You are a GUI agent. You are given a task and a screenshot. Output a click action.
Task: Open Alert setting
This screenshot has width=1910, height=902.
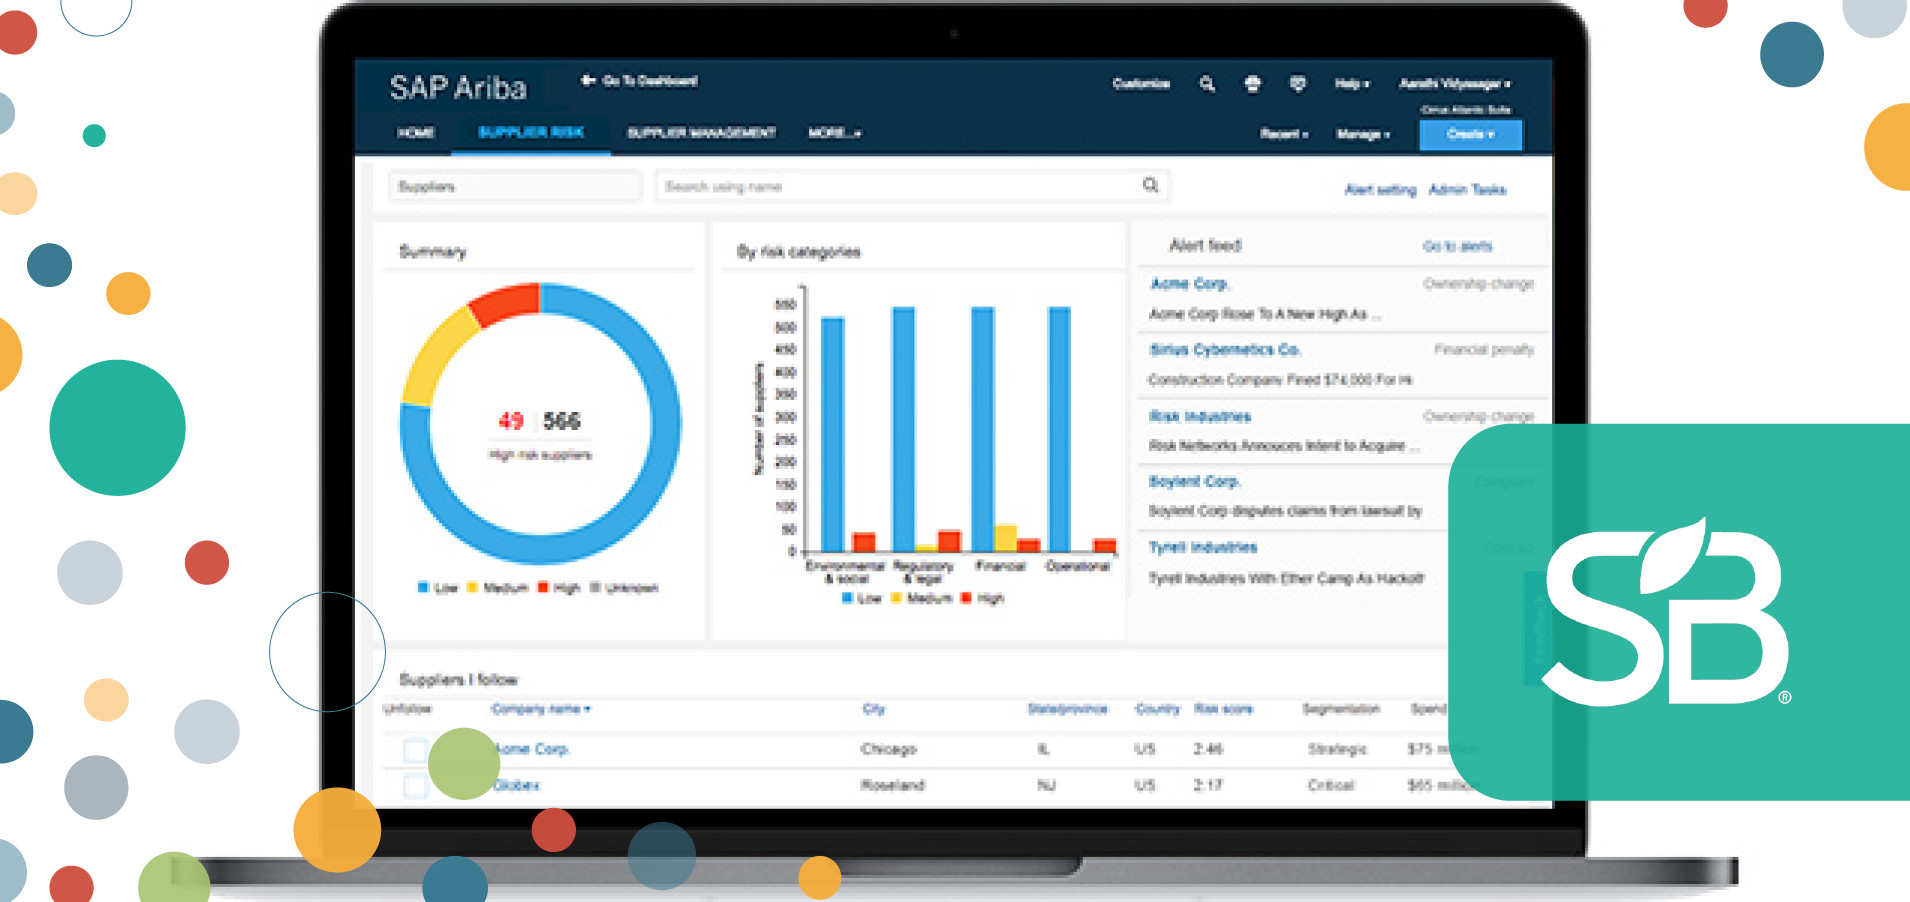coord(1380,189)
